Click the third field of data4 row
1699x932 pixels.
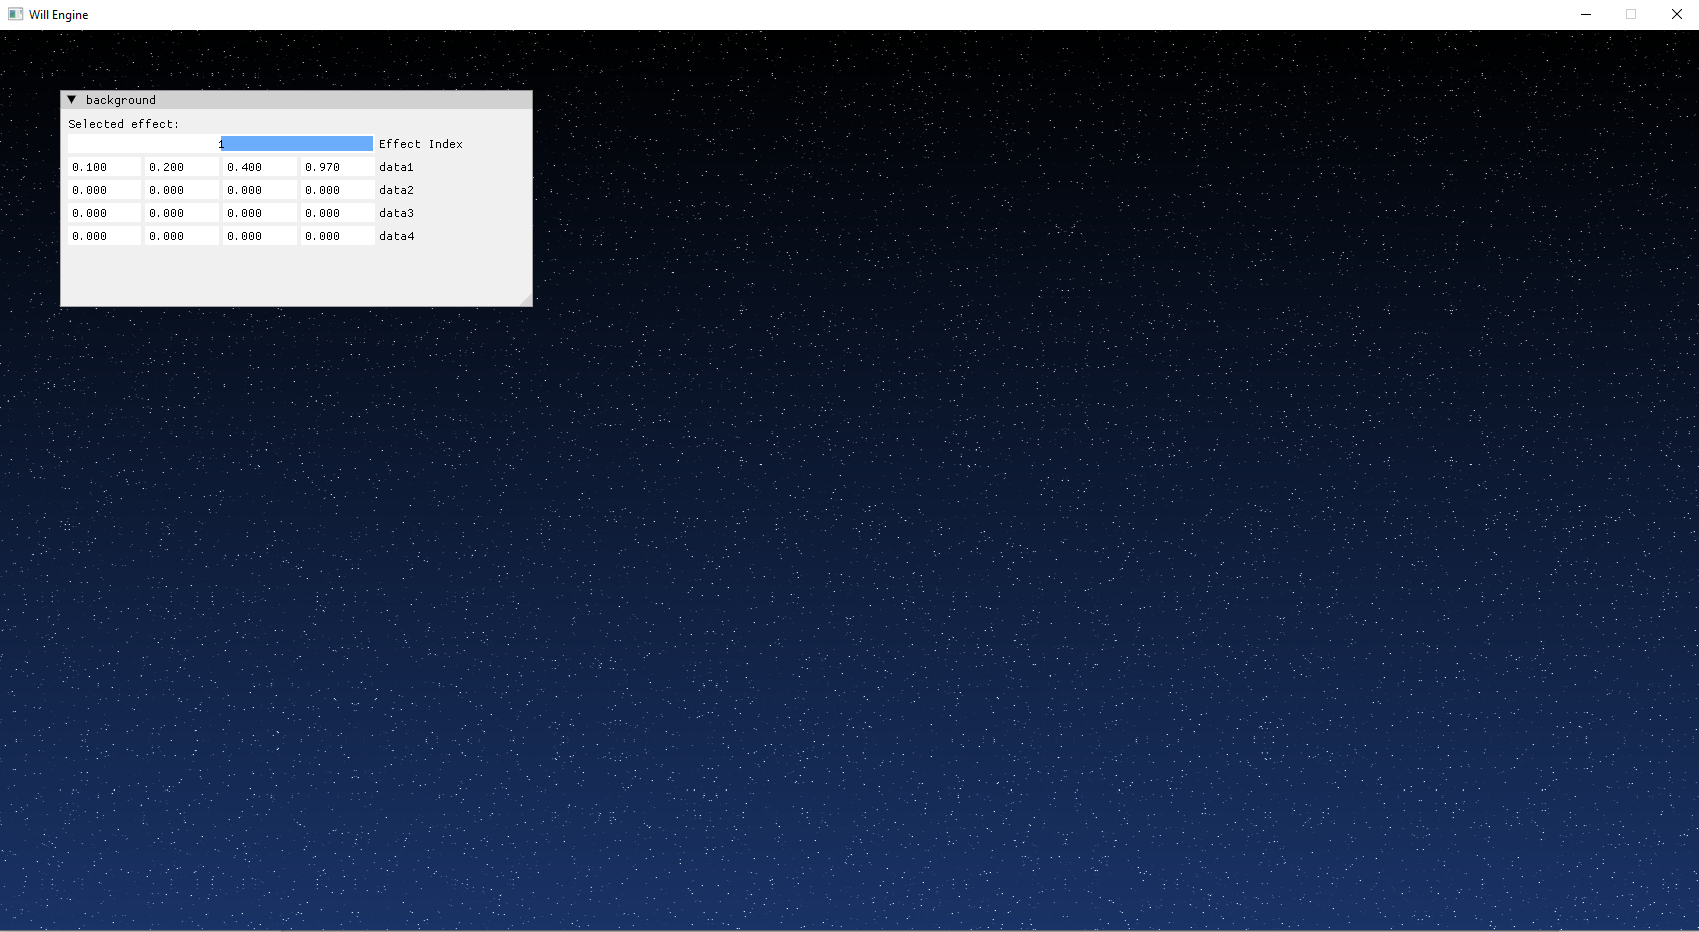259,236
